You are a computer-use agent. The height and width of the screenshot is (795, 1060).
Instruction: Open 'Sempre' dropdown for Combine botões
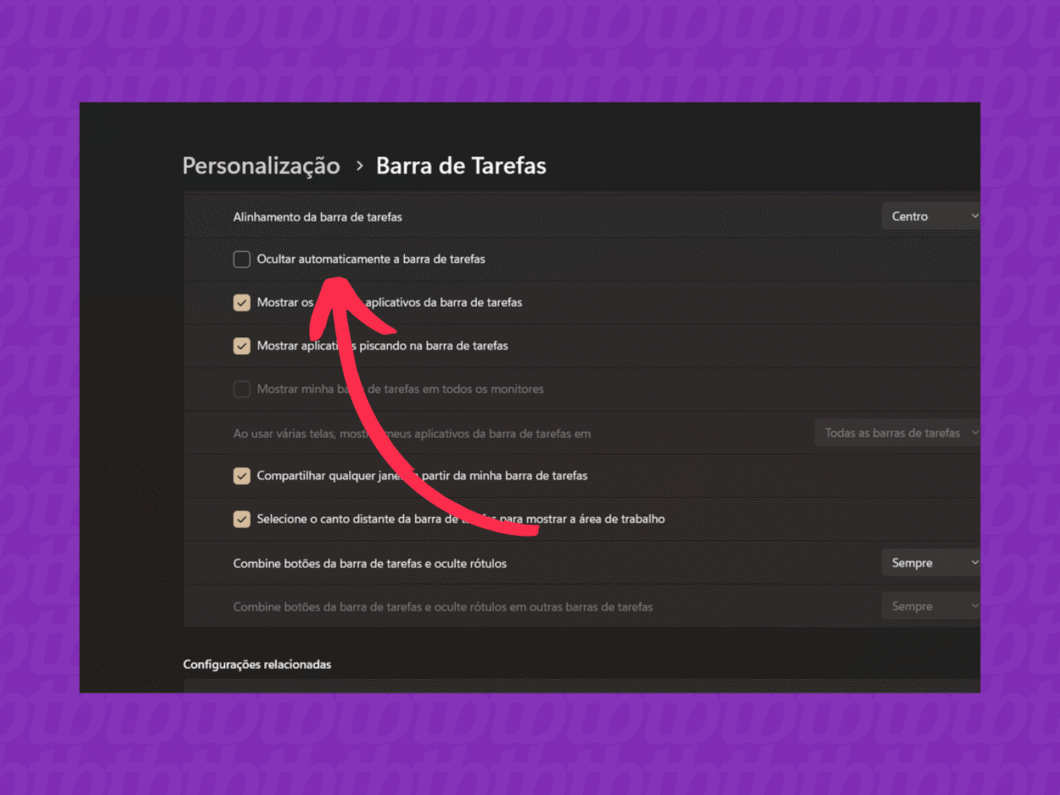click(x=931, y=562)
